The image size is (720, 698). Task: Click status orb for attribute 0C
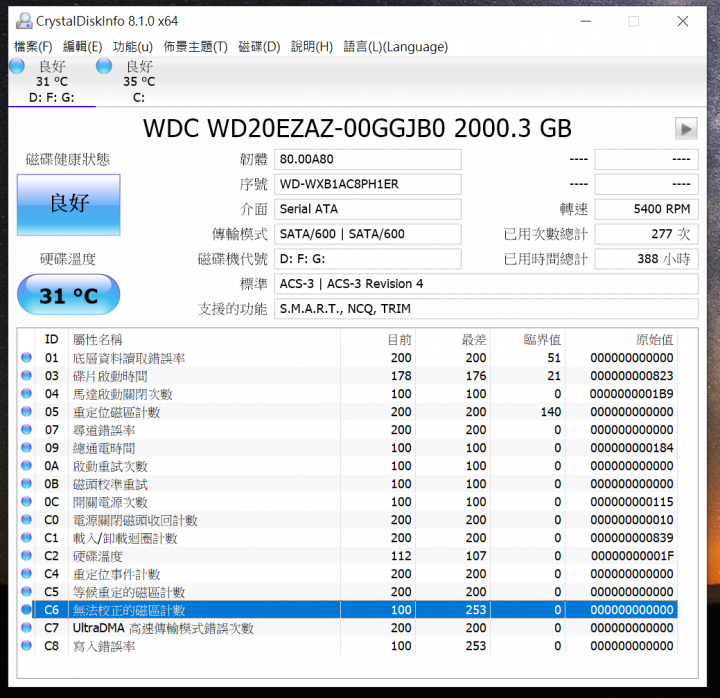pos(26,501)
